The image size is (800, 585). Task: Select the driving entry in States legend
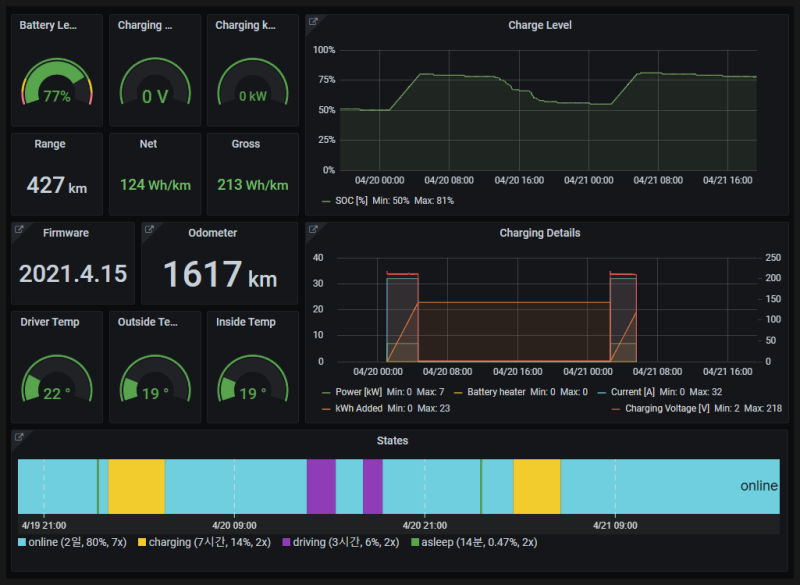coord(341,542)
